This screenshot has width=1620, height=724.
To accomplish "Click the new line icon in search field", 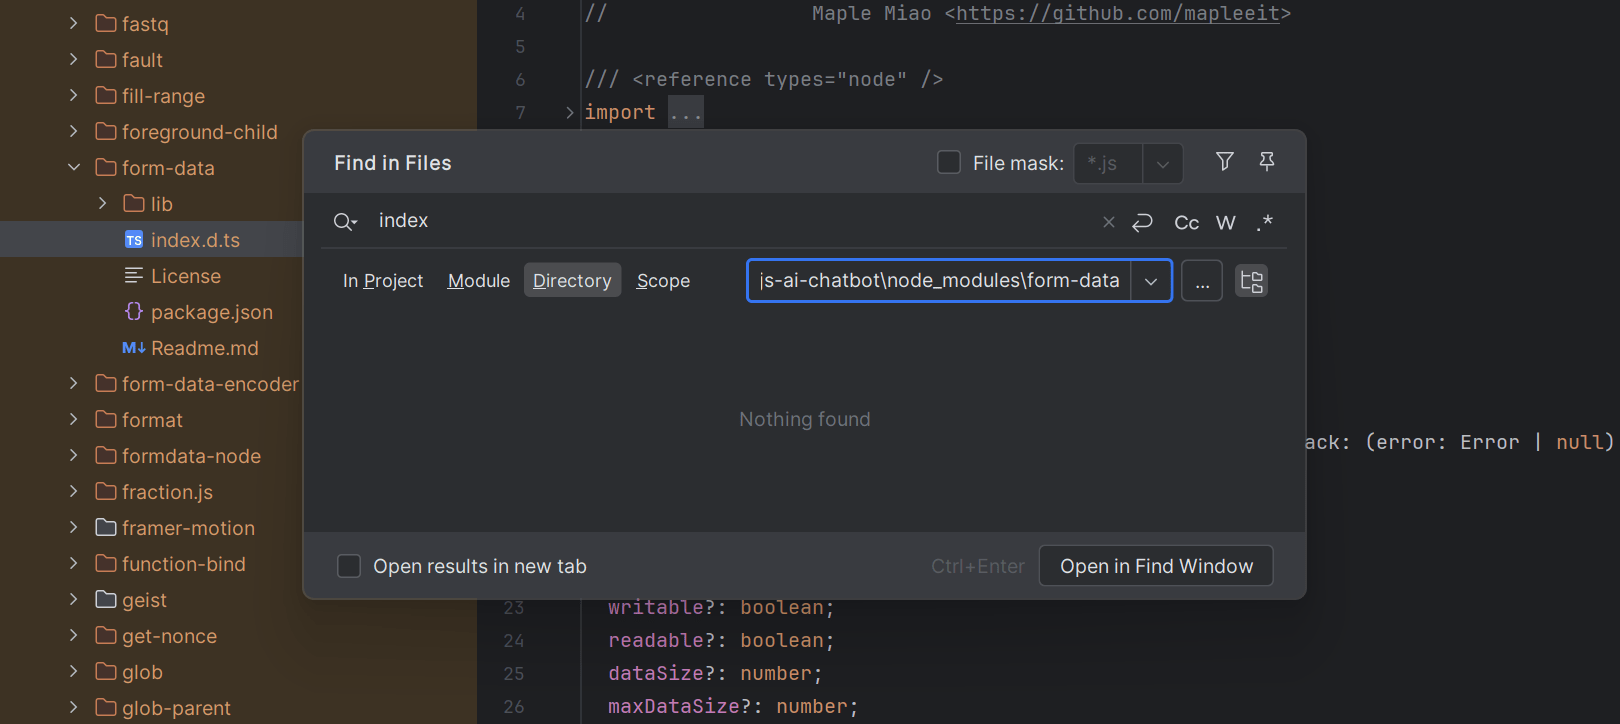I will 1142,222.
